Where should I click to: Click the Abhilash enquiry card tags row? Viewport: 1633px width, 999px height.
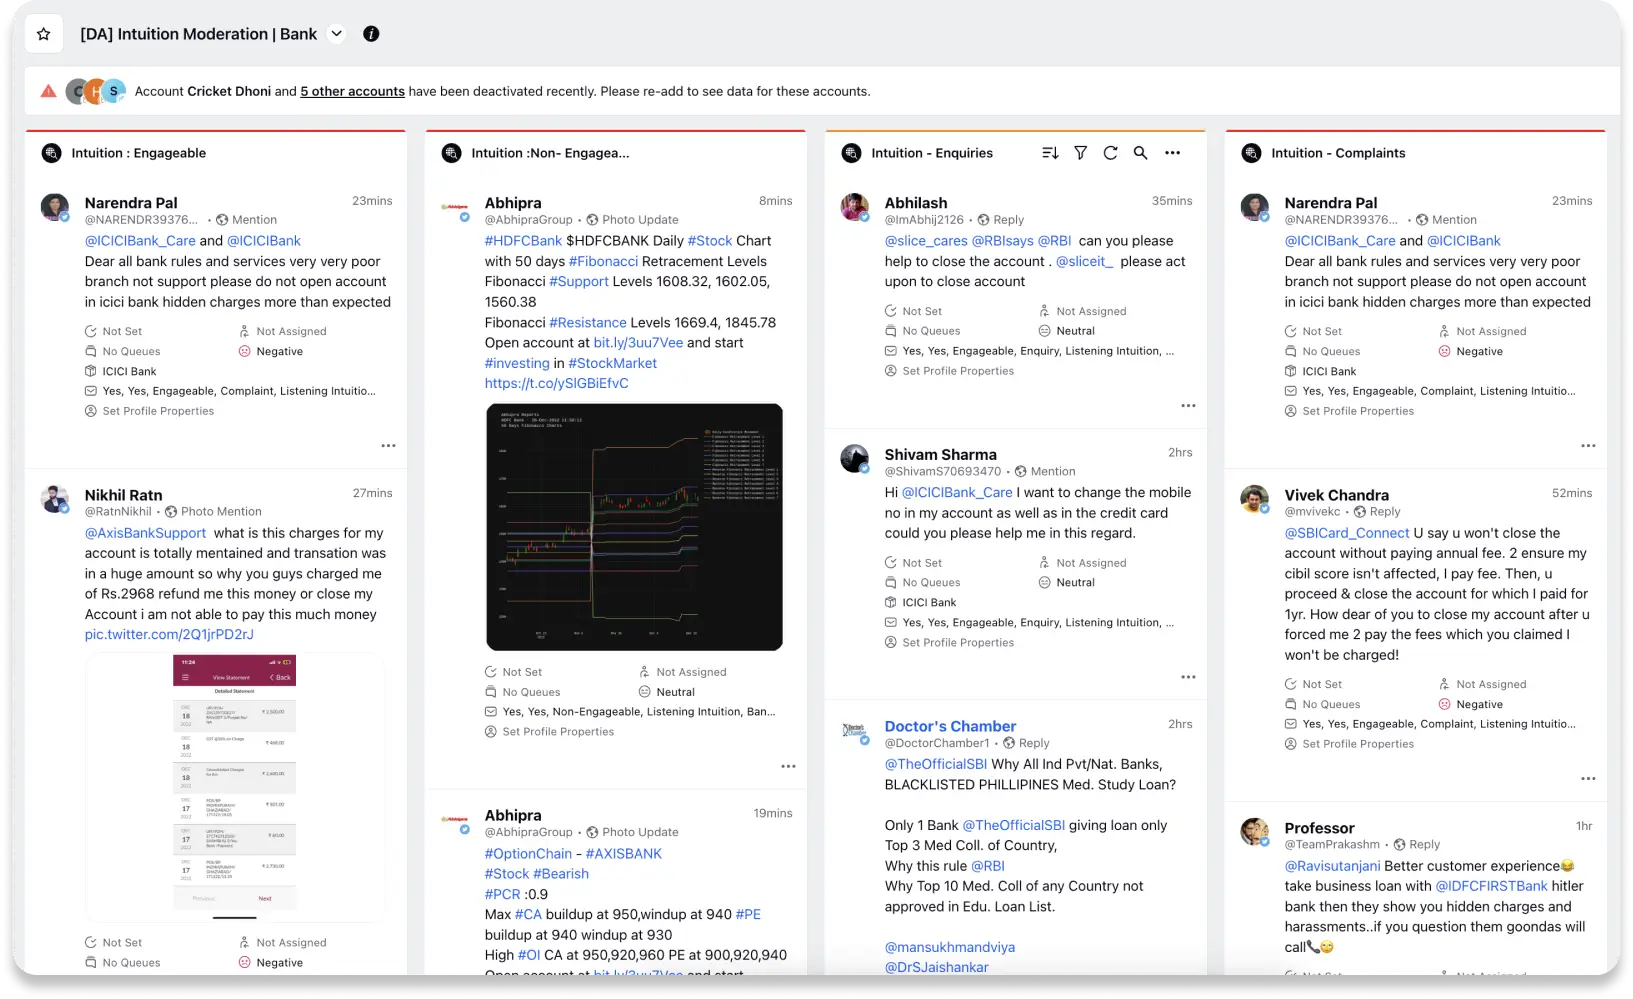point(1030,351)
